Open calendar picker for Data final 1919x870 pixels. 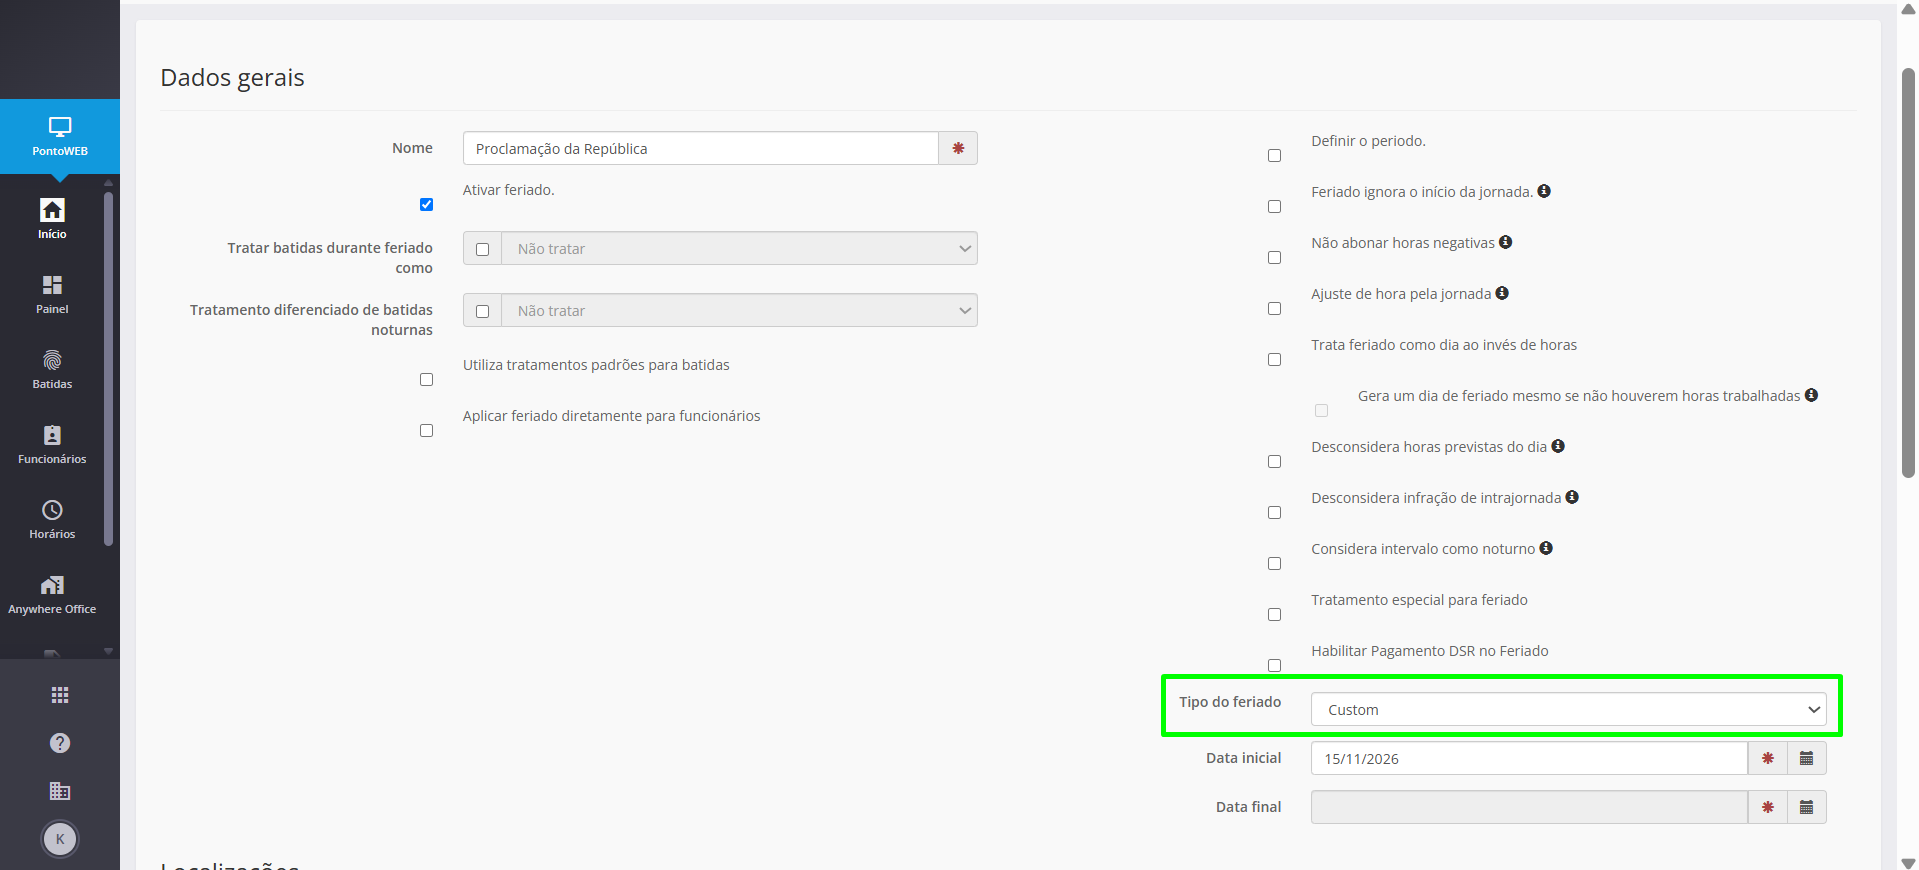click(x=1806, y=807)
